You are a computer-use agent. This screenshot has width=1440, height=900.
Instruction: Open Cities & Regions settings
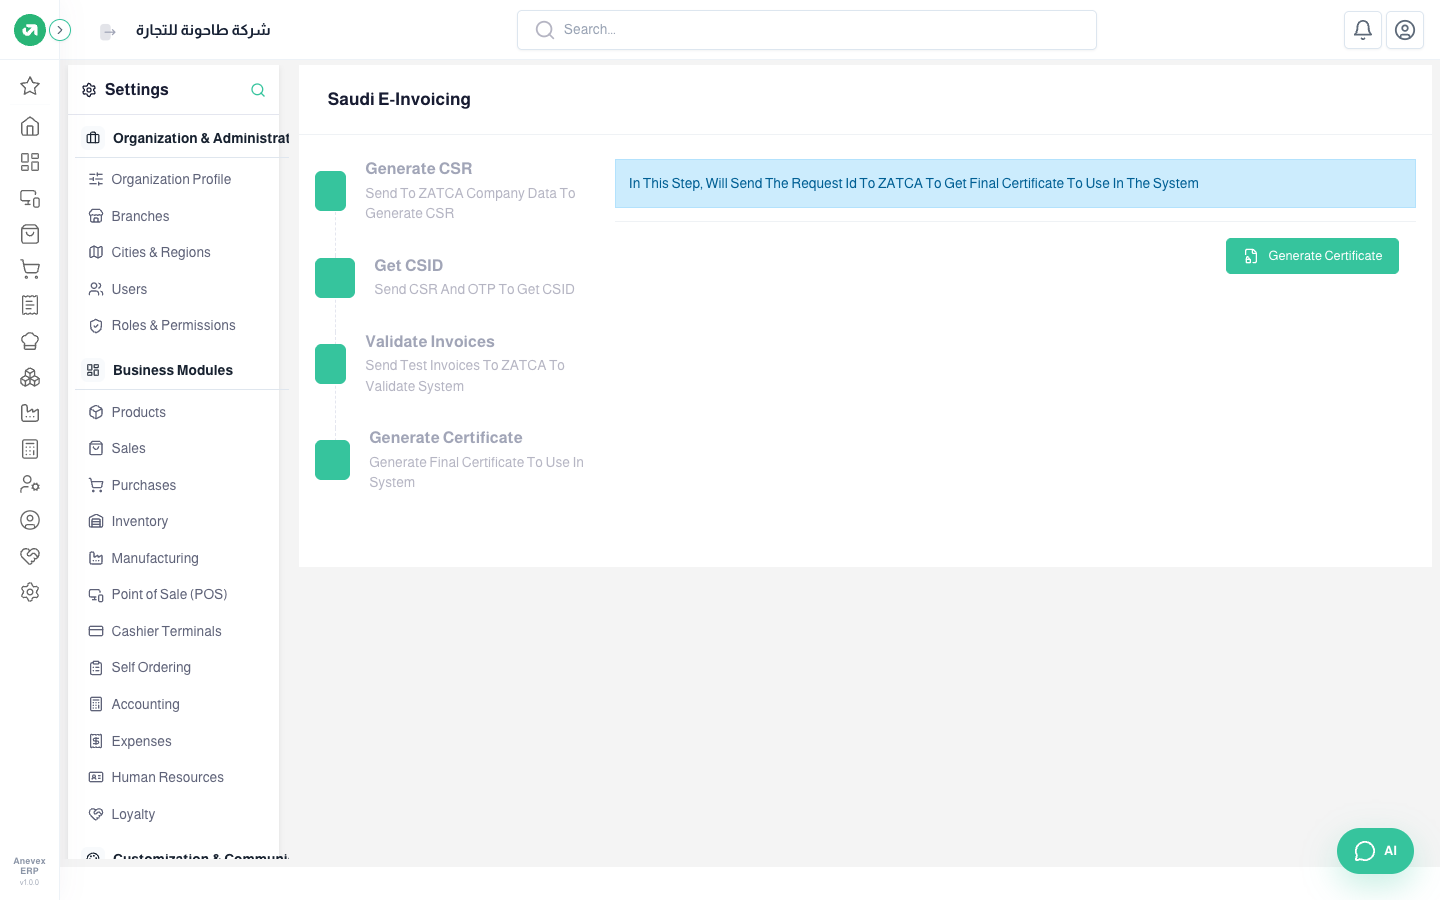click(x=161, y=252)
